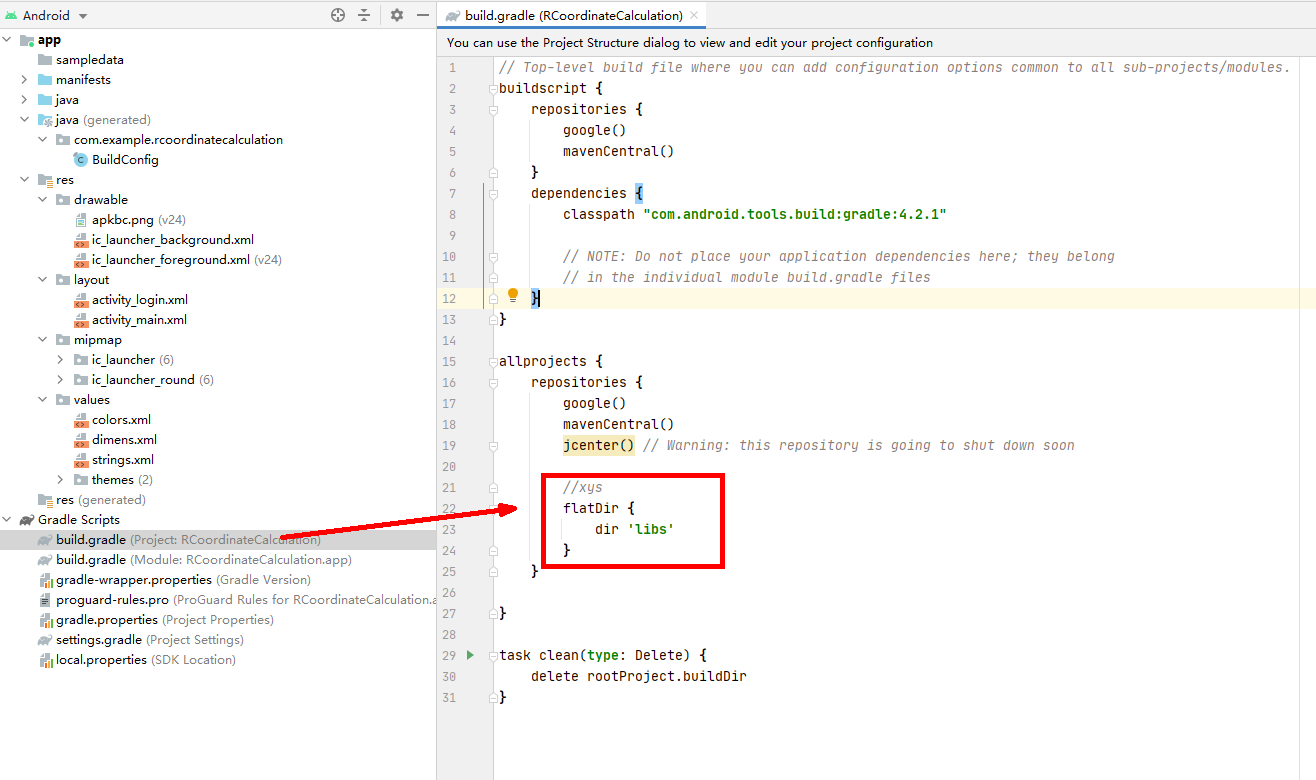Open activity_main.xml layout
This screenshot has width=1316, height=780.
[139, 320]
